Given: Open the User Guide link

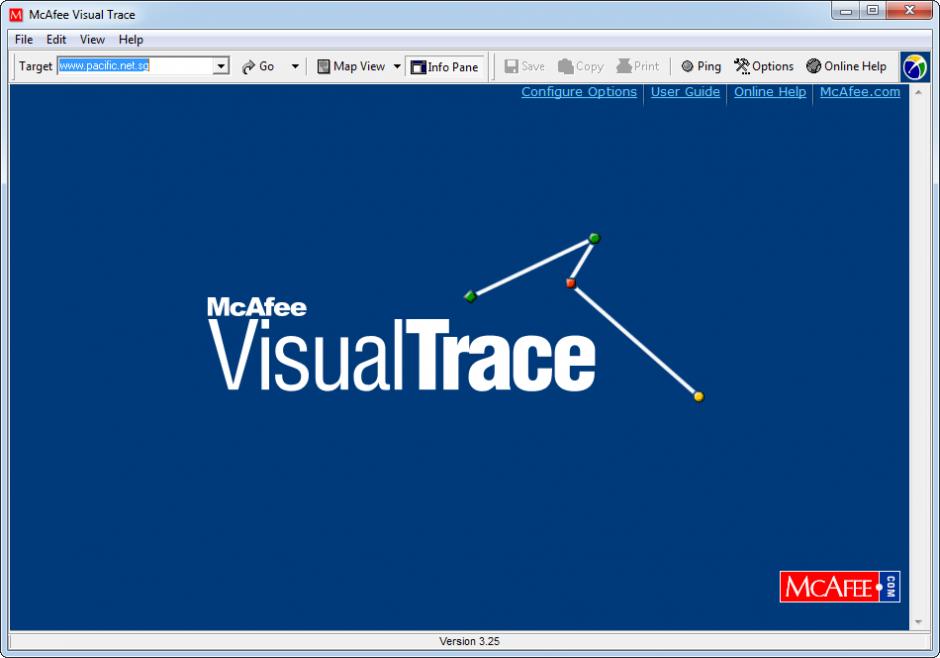Looking at the screenshot, I should coord(685,92).
